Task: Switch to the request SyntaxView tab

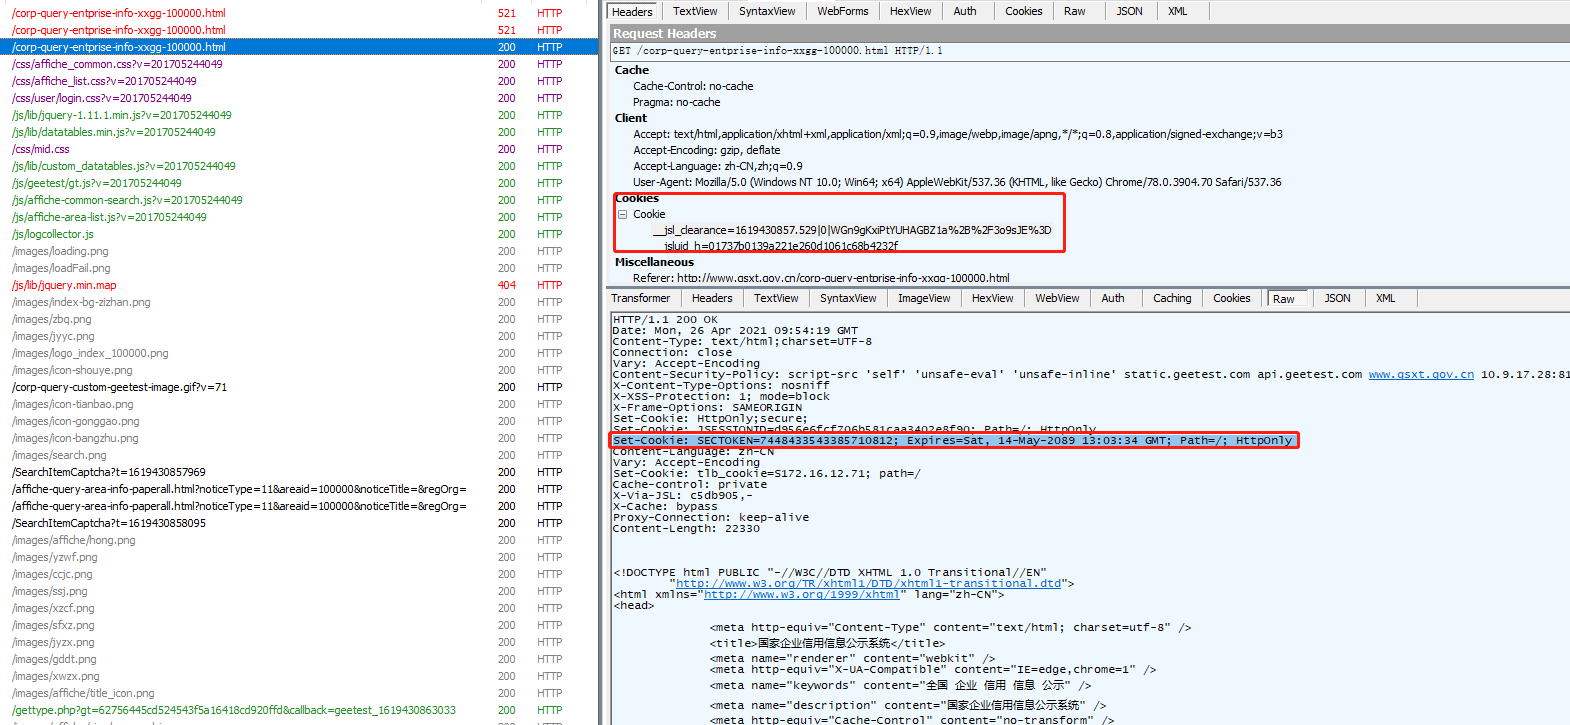Action: pos(767,11)
